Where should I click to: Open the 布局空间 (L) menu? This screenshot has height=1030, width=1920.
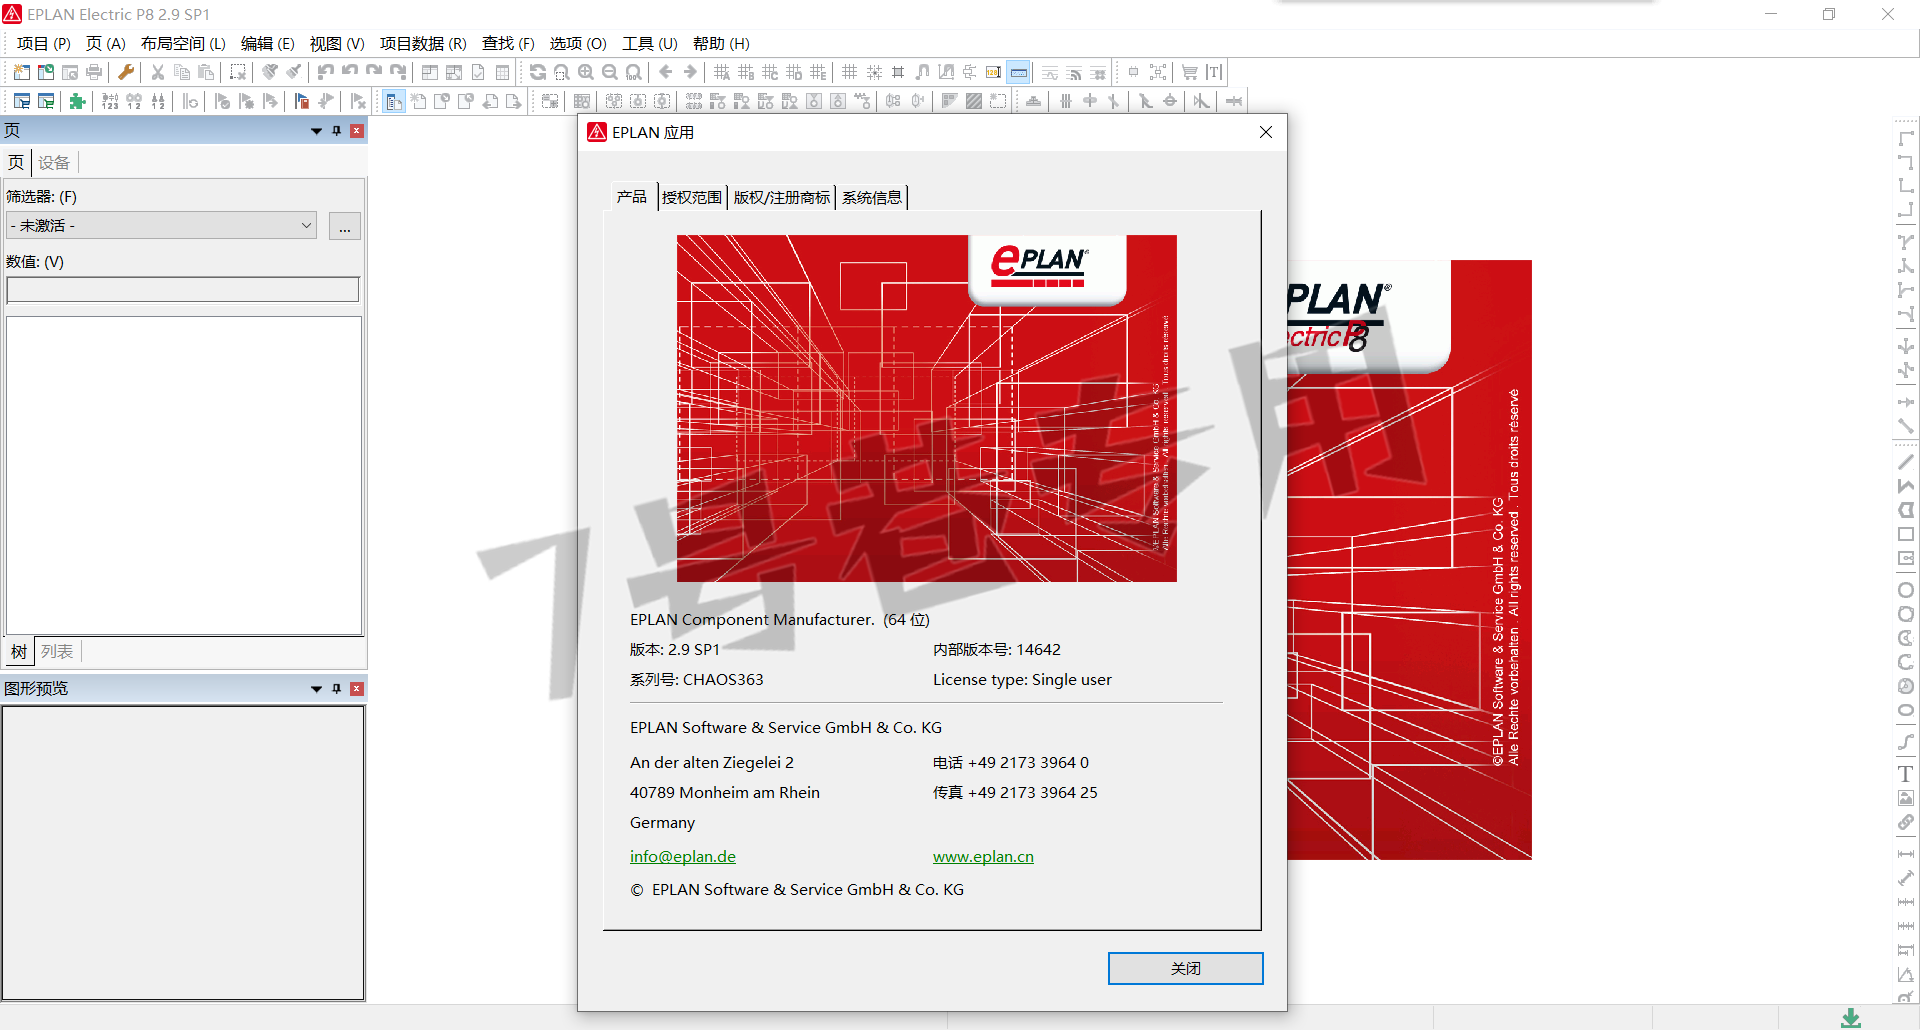pyautogui.click(x=183, y=44)
